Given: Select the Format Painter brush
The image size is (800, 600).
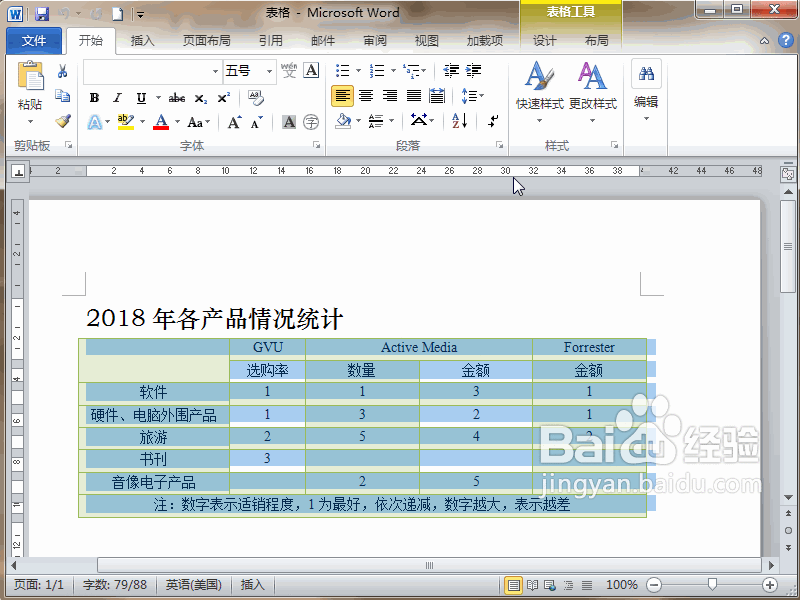Looking at the screenshot, I should tap(63, 121).
